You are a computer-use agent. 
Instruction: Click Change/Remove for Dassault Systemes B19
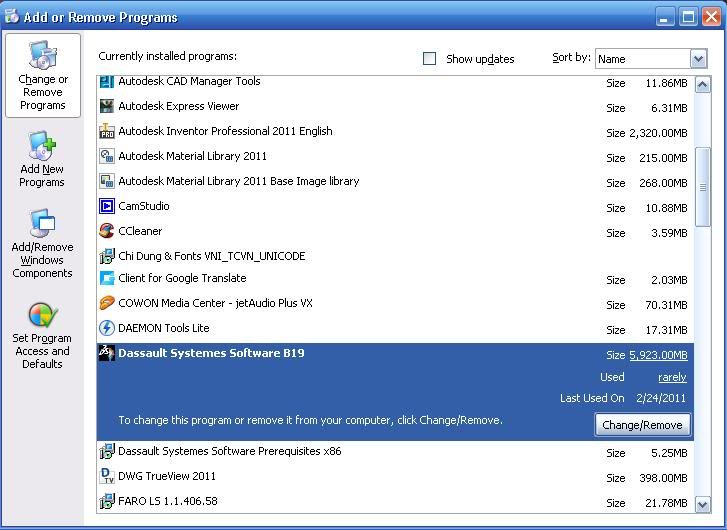642,425
